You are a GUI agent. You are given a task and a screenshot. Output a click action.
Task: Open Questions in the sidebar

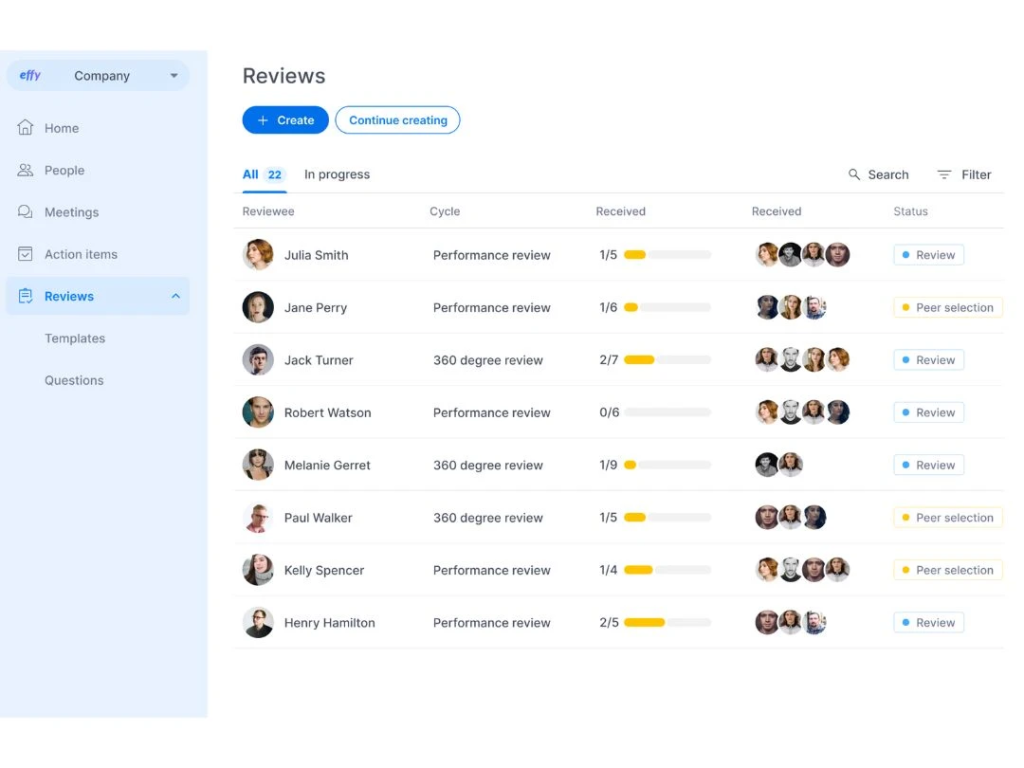74,380
